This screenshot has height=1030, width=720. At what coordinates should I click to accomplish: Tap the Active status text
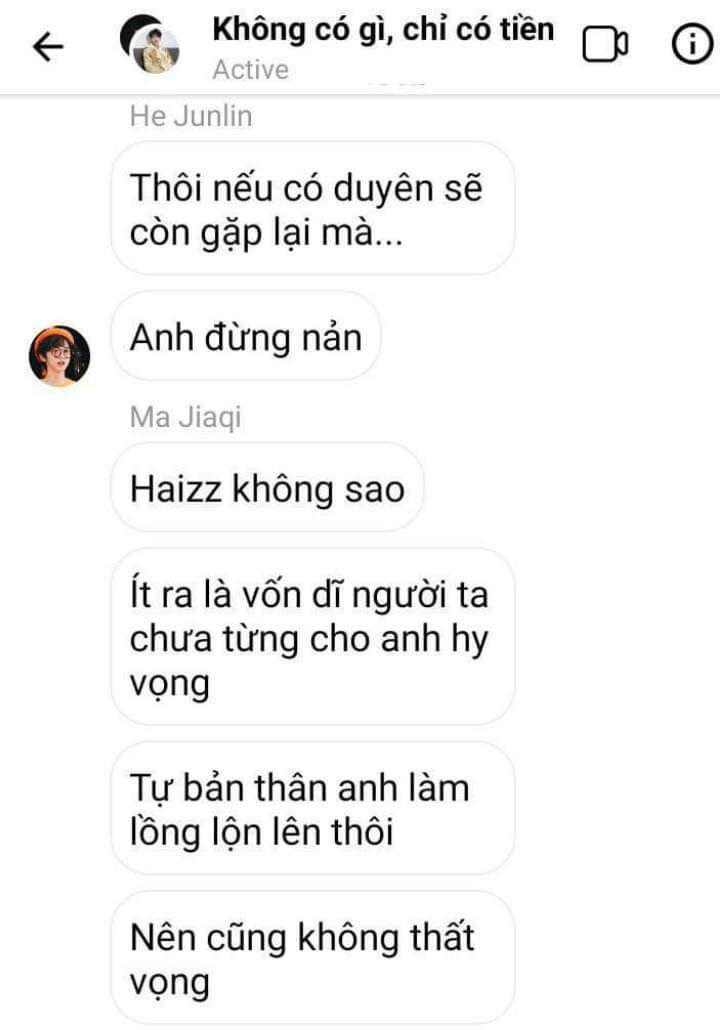(250, 70)
